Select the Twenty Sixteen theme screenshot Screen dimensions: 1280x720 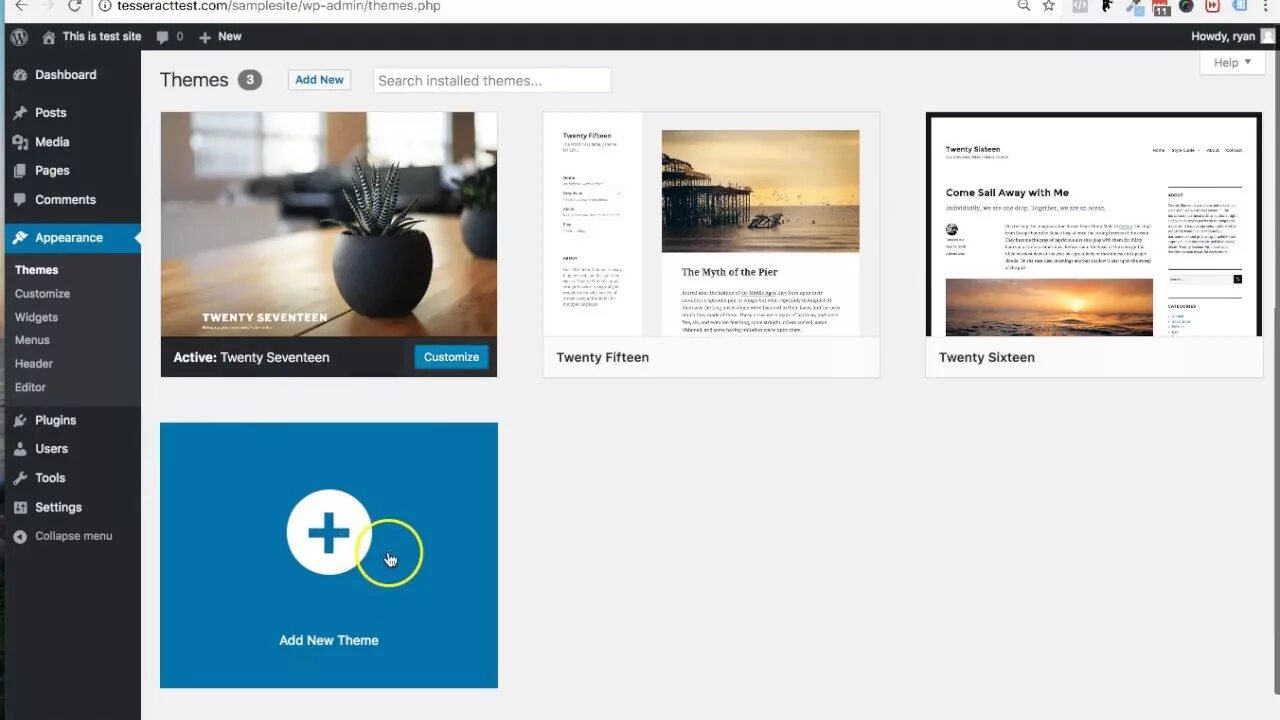(x=1094, y=224)
